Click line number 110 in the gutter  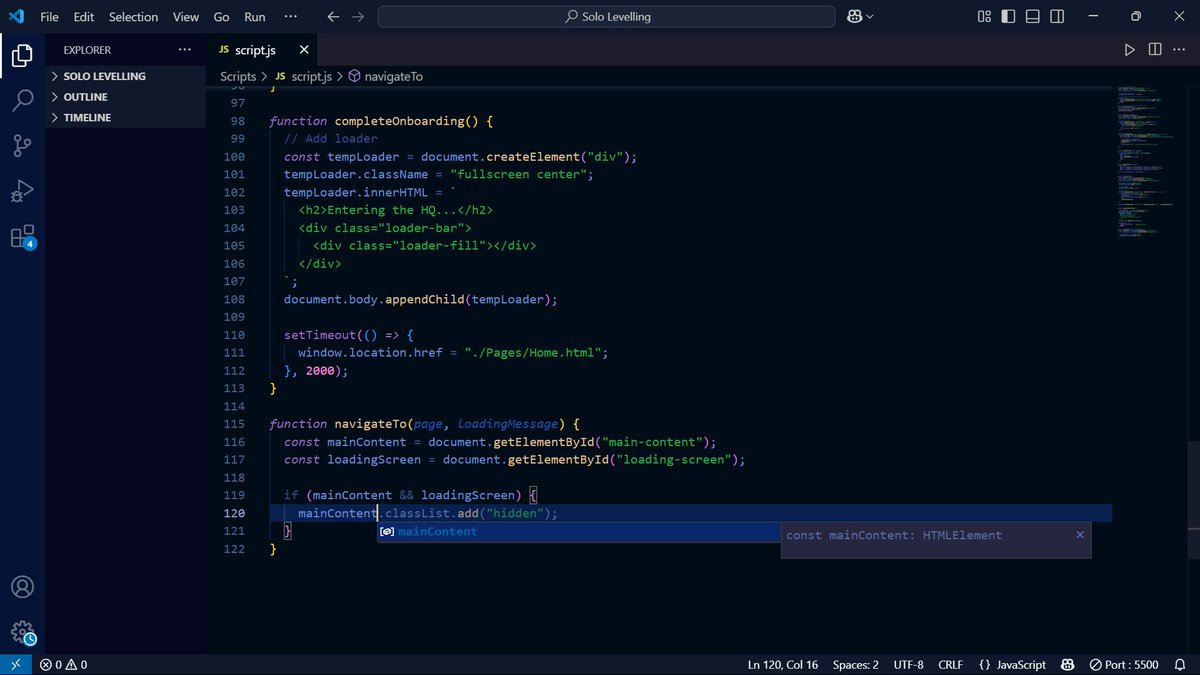click(x=233, y=335)
